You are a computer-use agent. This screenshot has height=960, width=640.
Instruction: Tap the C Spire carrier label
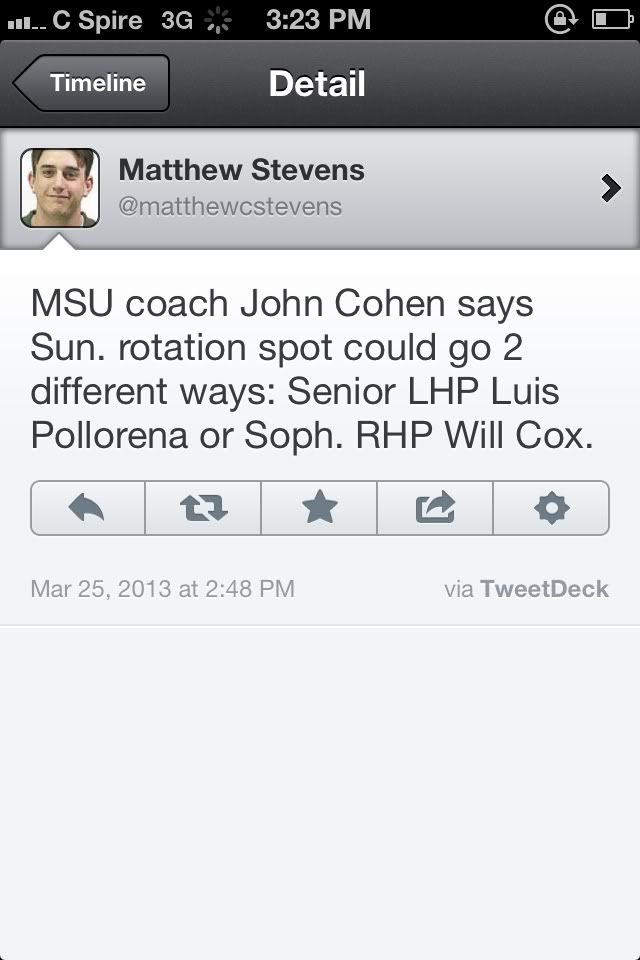tap(97, 19)
